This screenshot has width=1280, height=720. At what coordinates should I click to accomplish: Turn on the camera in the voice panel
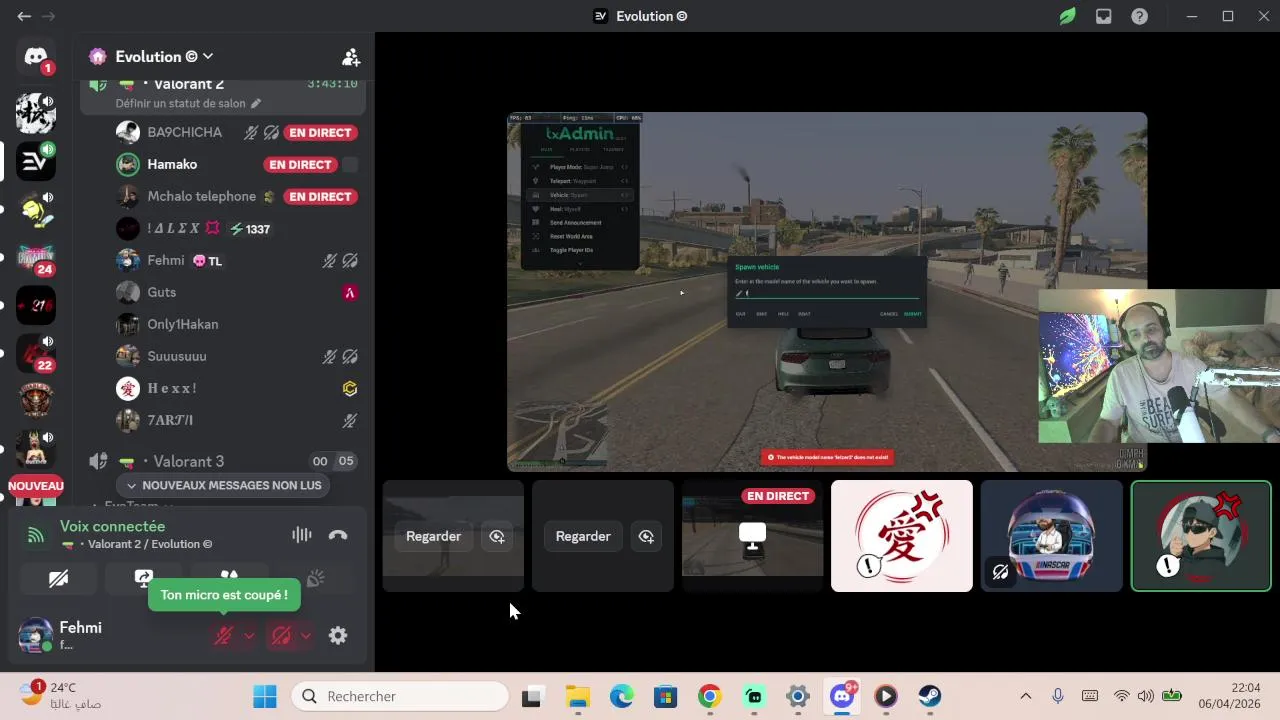point(58,578)
